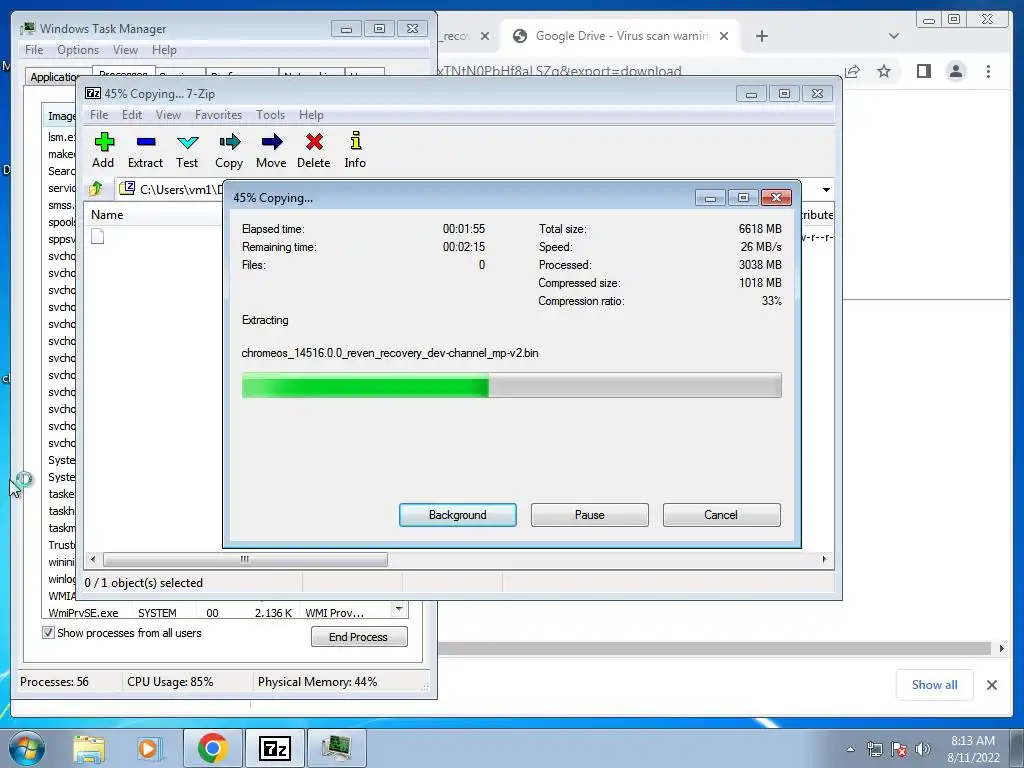Viewport: 1024px width, 768px height.
Task: Go up one folder level in 7-Zip
Action: click(x=96, y=189)
